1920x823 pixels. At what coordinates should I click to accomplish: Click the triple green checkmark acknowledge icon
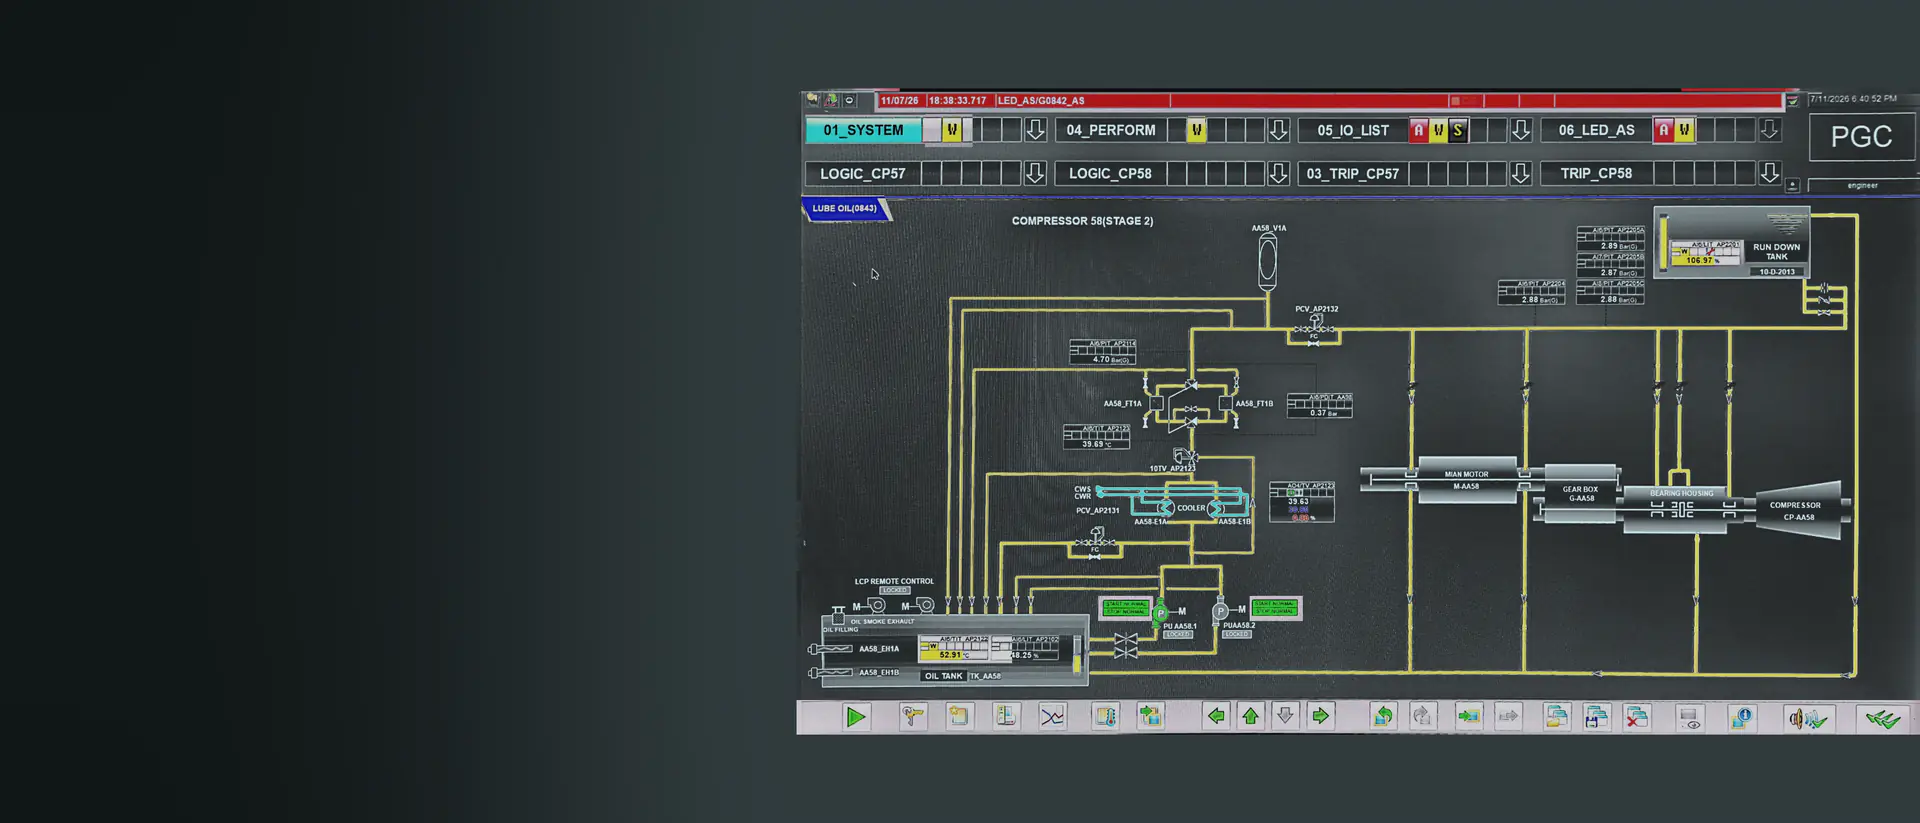tap(1883, 718)
